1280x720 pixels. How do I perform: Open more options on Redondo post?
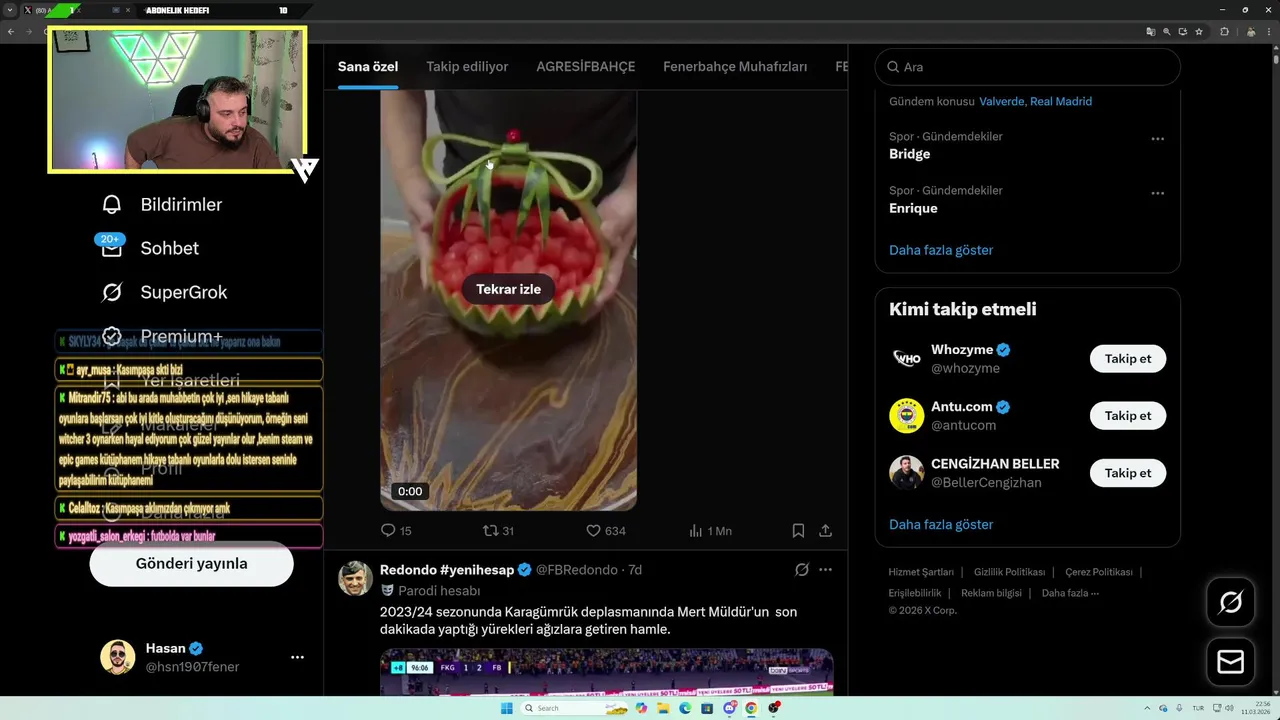[825, 570]
